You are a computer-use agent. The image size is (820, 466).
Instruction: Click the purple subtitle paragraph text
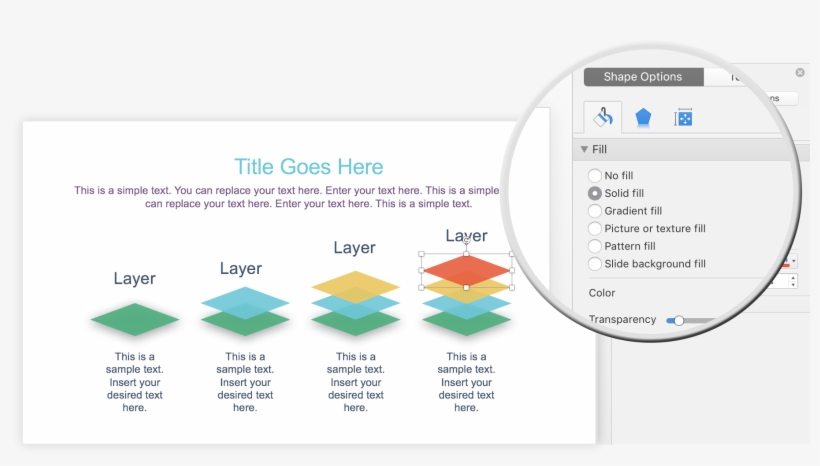pyautogui.click(x=287, y=197)
